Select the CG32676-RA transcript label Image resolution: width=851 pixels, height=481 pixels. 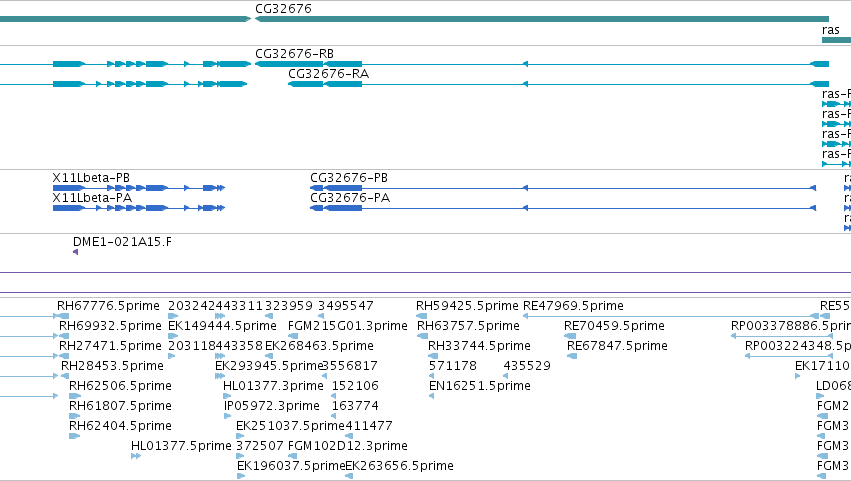click(x=328, y=74)
